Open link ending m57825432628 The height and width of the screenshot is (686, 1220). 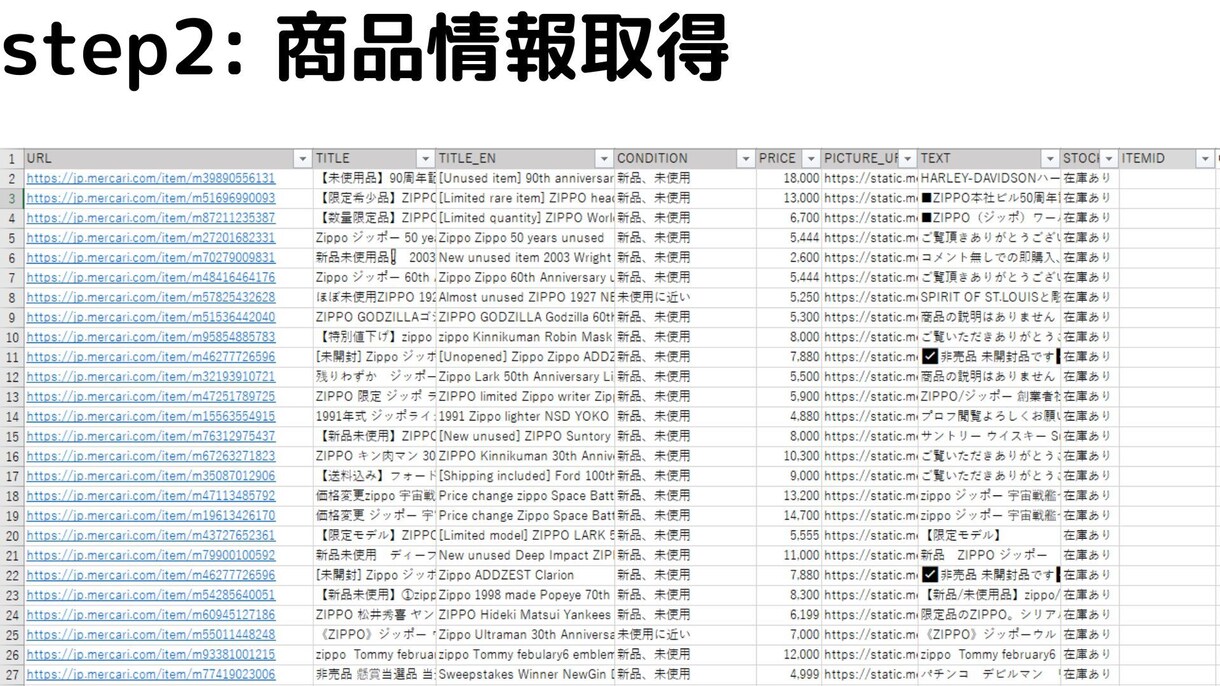pos(151,297)
